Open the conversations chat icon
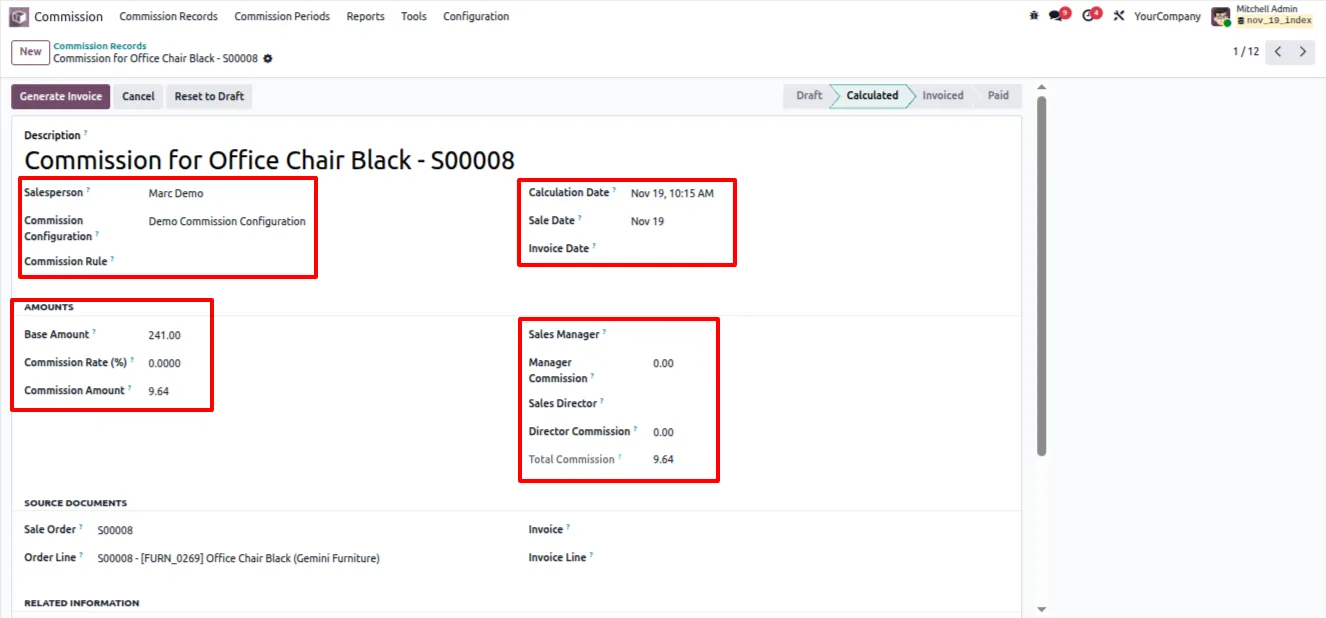 (1058, 16)
